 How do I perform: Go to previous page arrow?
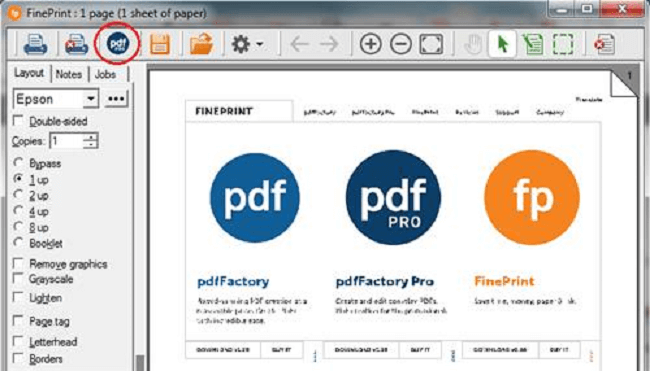coord(299,44)
